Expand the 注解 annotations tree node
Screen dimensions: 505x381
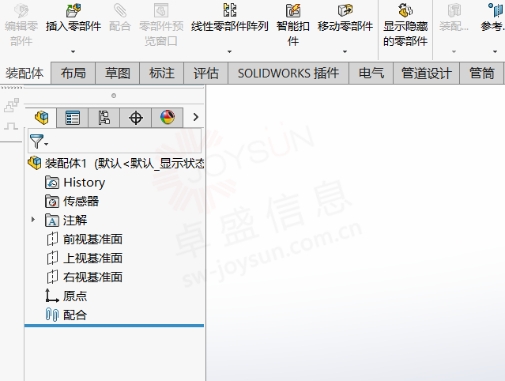tap(33, 219)
